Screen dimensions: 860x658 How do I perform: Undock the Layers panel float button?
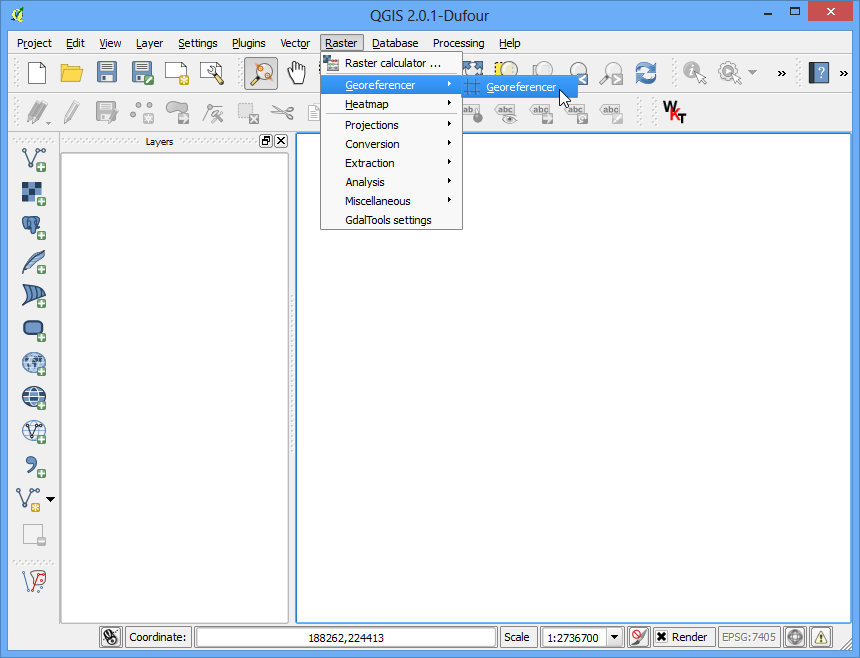tap(266, 141)
